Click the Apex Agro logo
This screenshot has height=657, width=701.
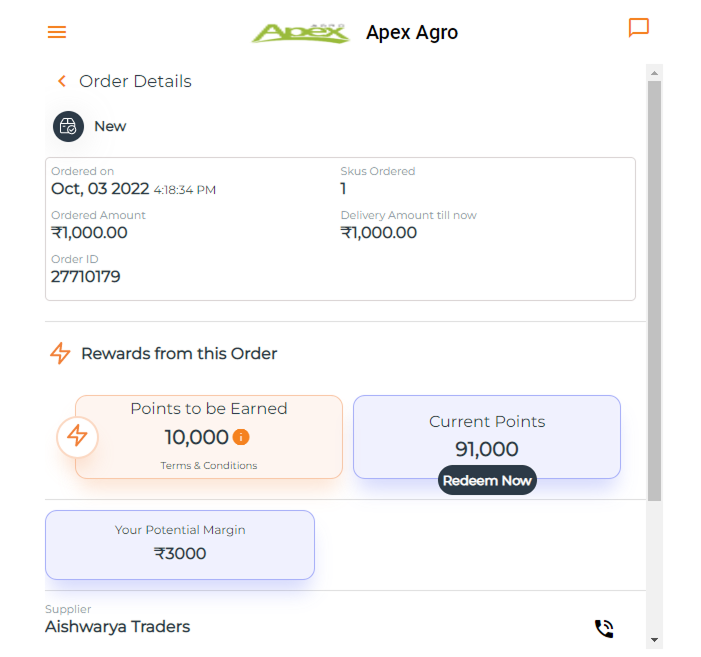tap(300, 32)
